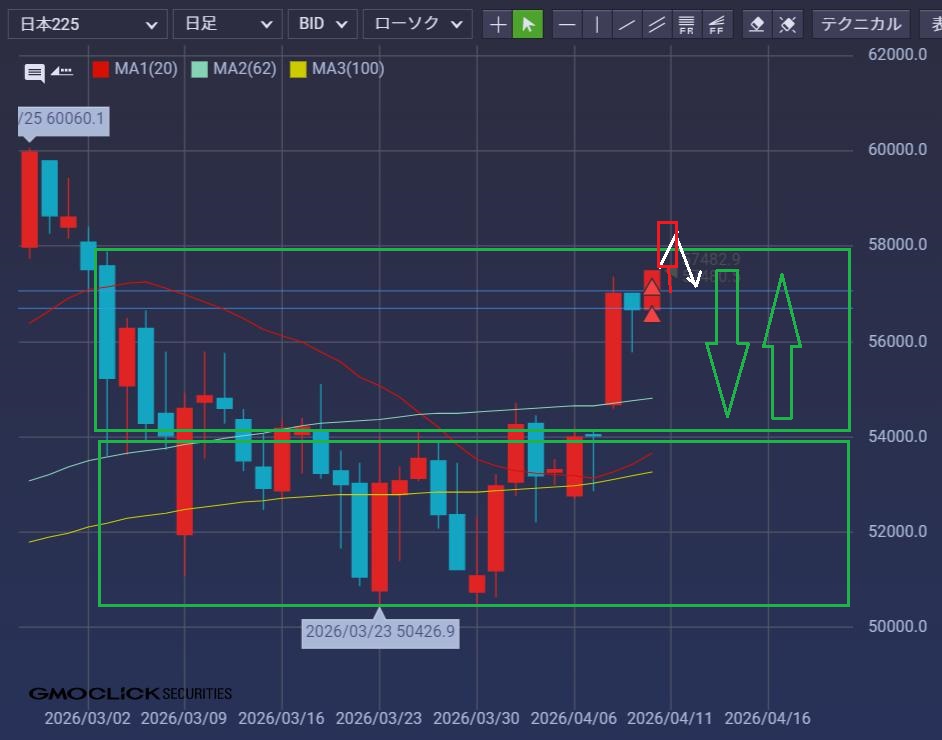Open the 日足 timeframe dropdown
The height and width of the screenshot is (740, 942).
pyautogui.click(x=227, y=24)
